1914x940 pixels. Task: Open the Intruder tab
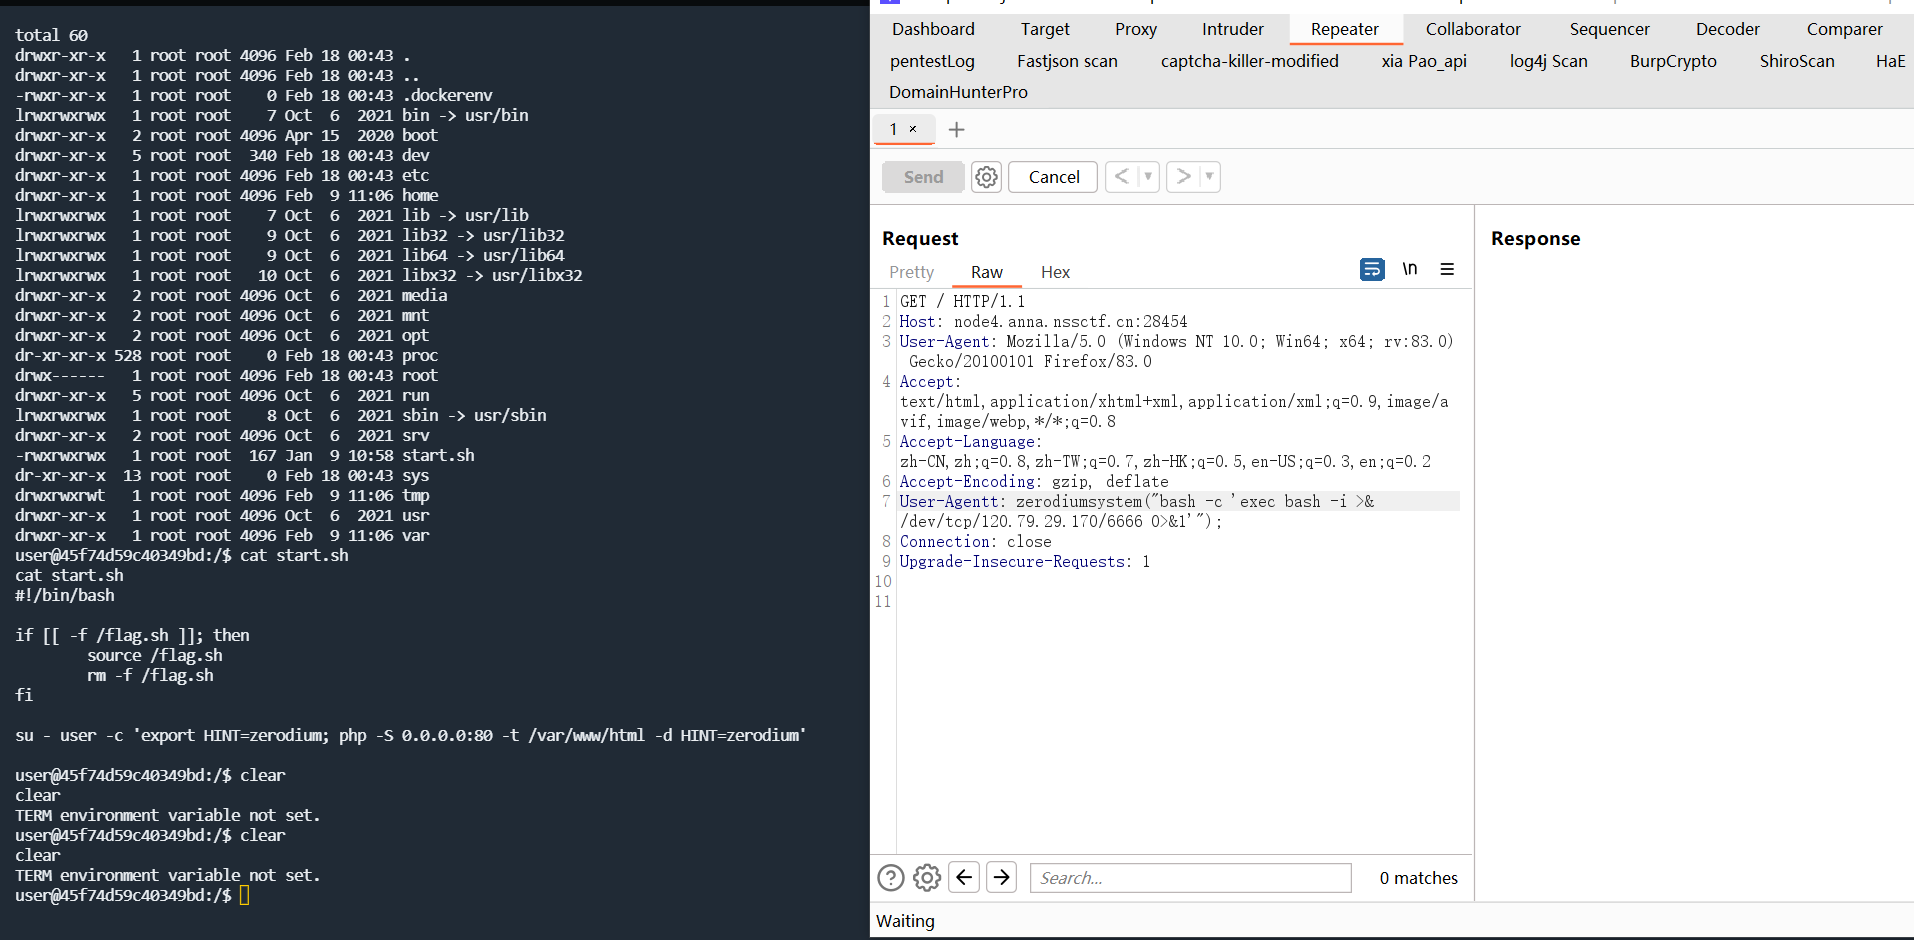coord(1232,29)
